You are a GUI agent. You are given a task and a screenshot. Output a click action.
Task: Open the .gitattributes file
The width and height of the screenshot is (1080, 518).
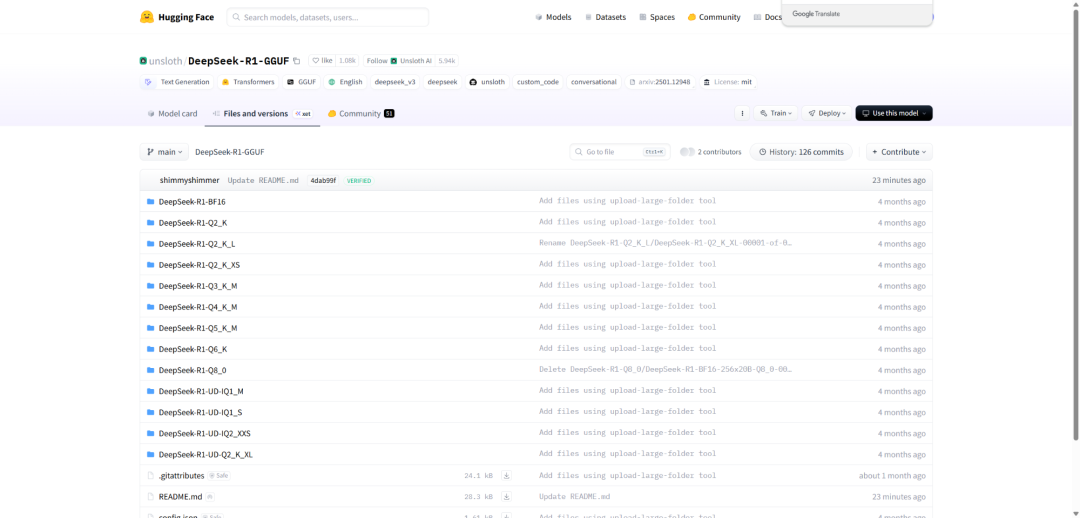pos(181,475)
